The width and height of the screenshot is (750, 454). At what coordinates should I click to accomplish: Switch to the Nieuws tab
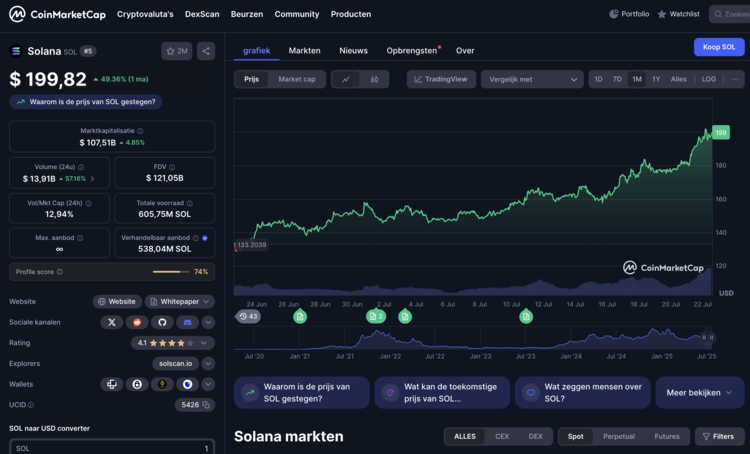coord(353,51)
